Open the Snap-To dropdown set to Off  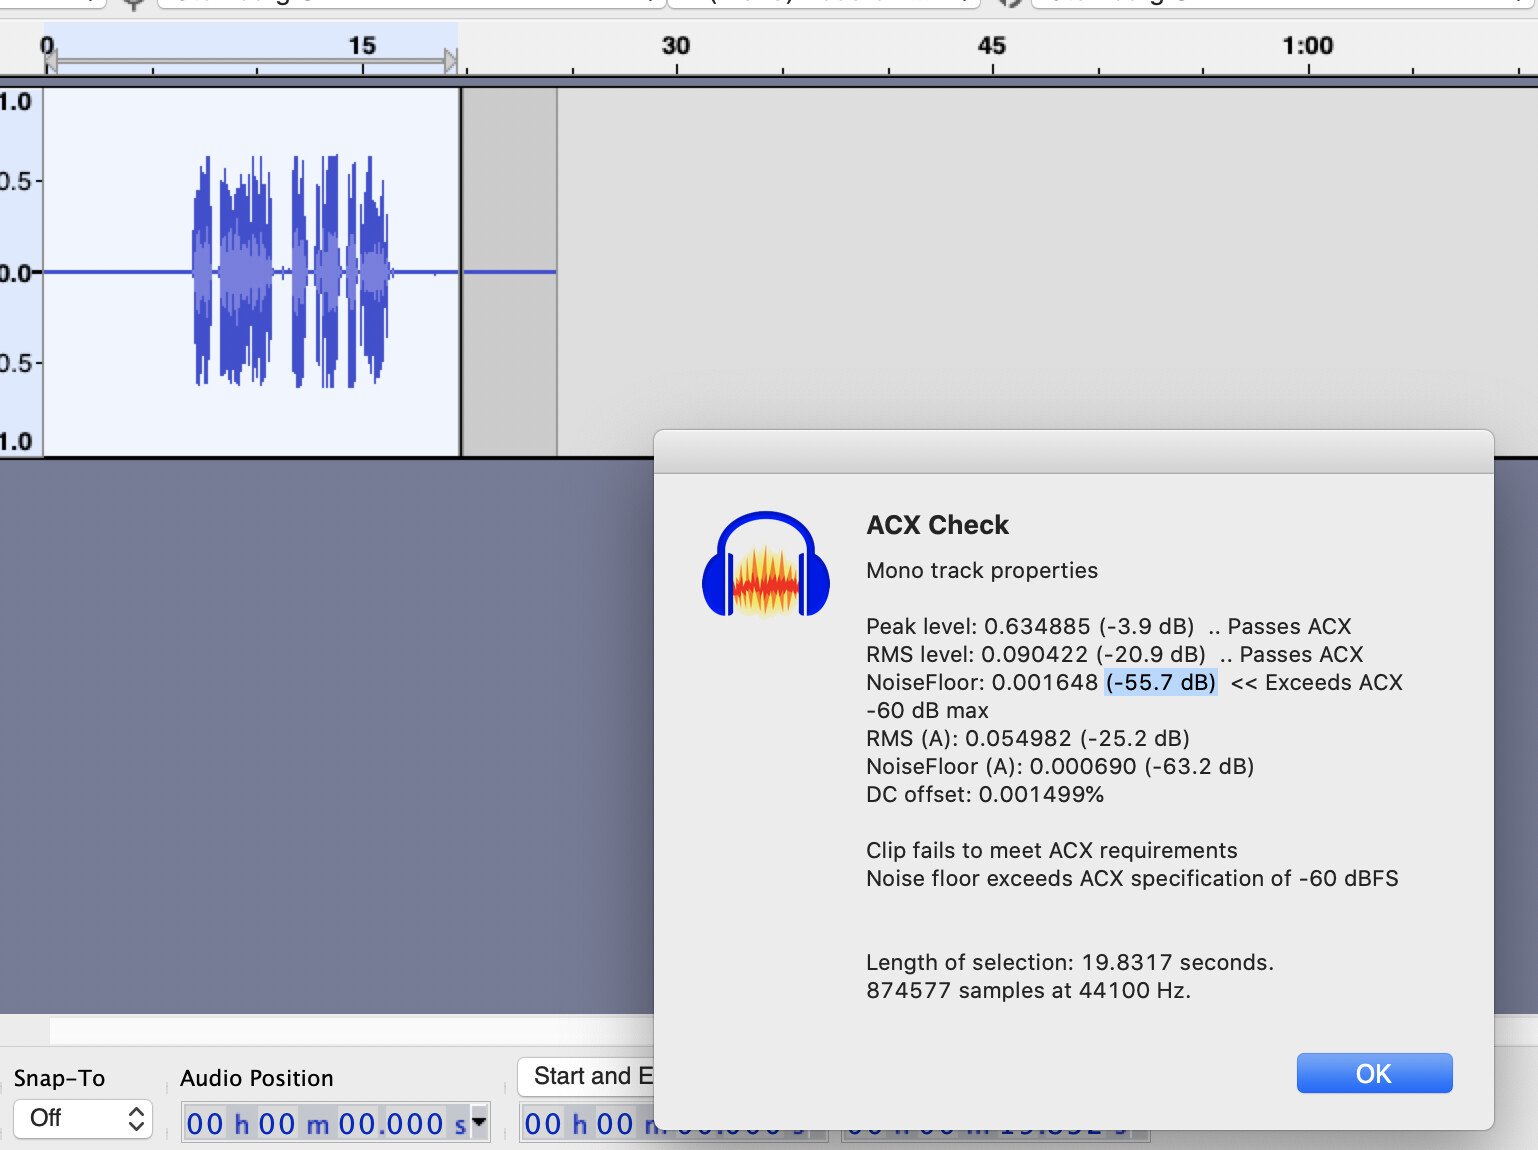(83, 1118)
